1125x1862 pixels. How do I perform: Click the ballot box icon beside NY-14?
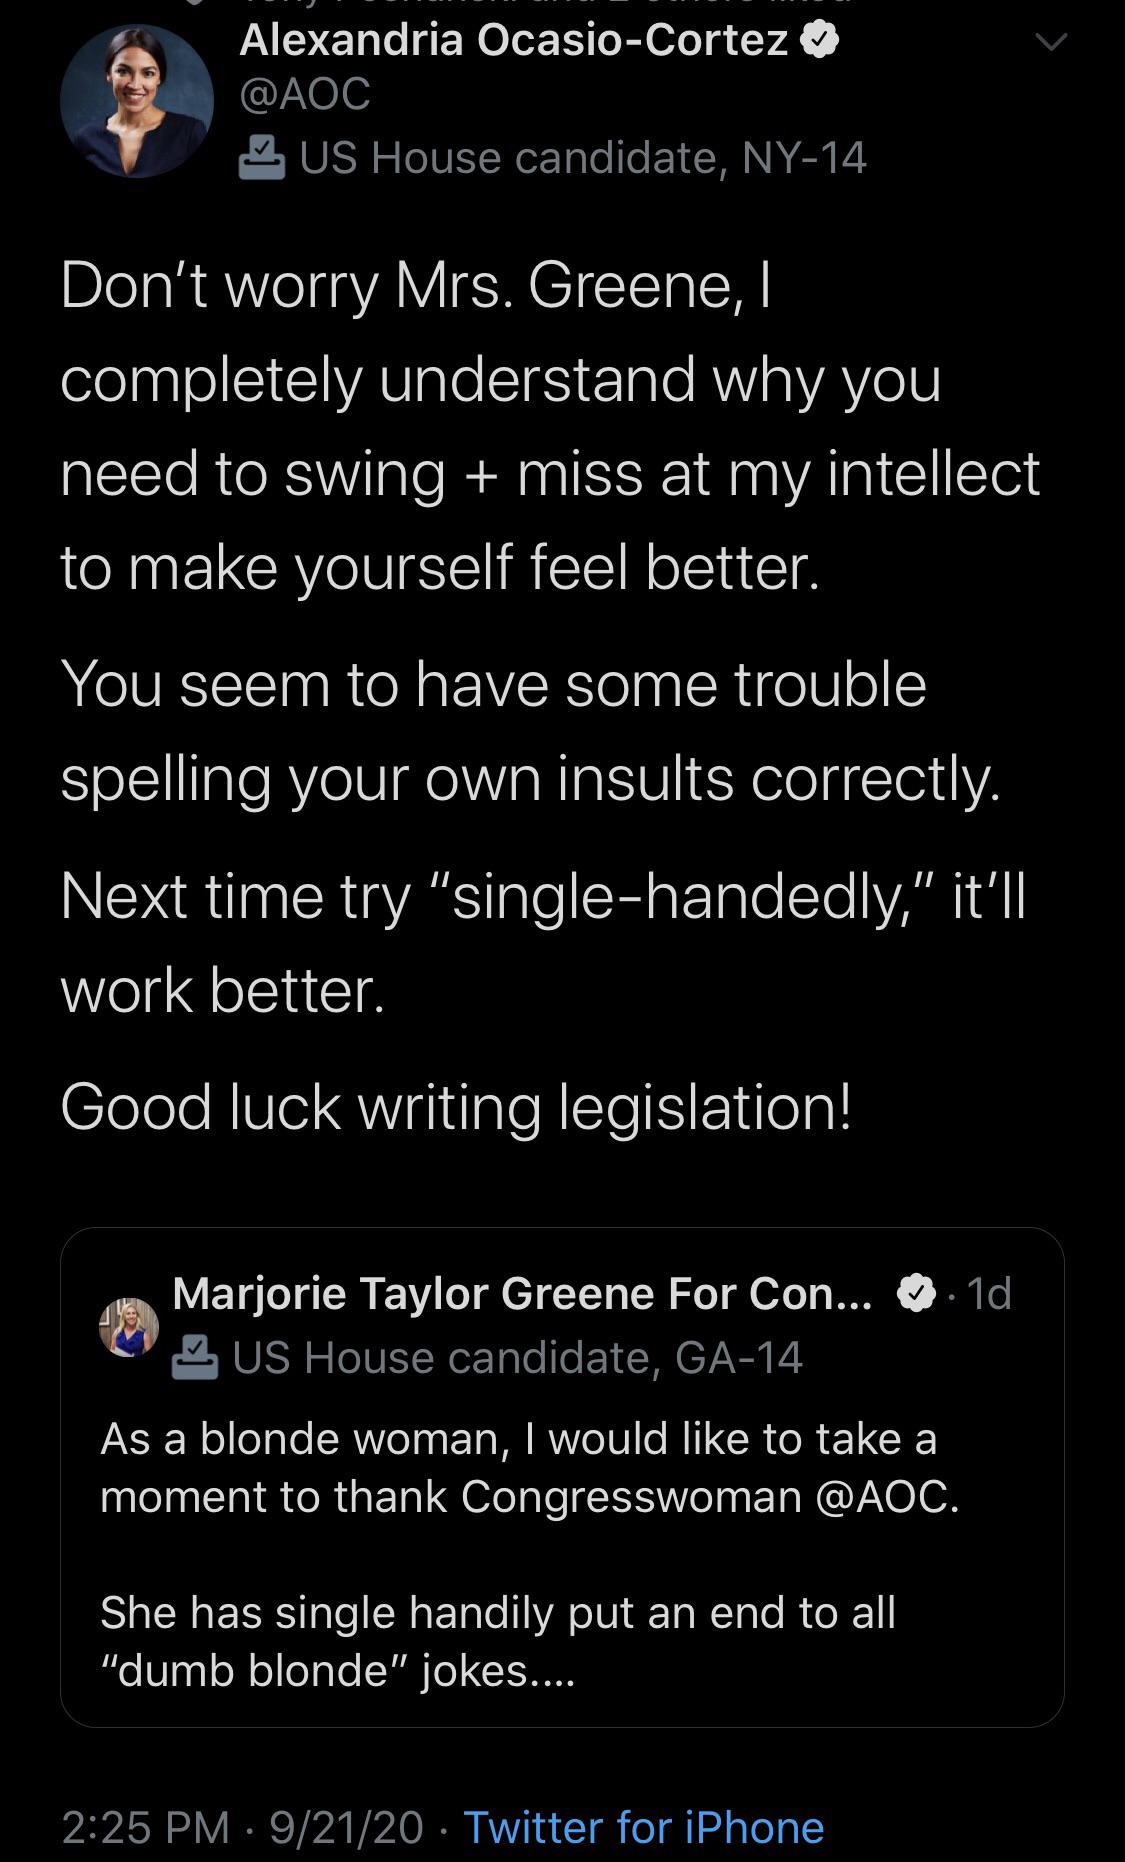tap(262, 158)
